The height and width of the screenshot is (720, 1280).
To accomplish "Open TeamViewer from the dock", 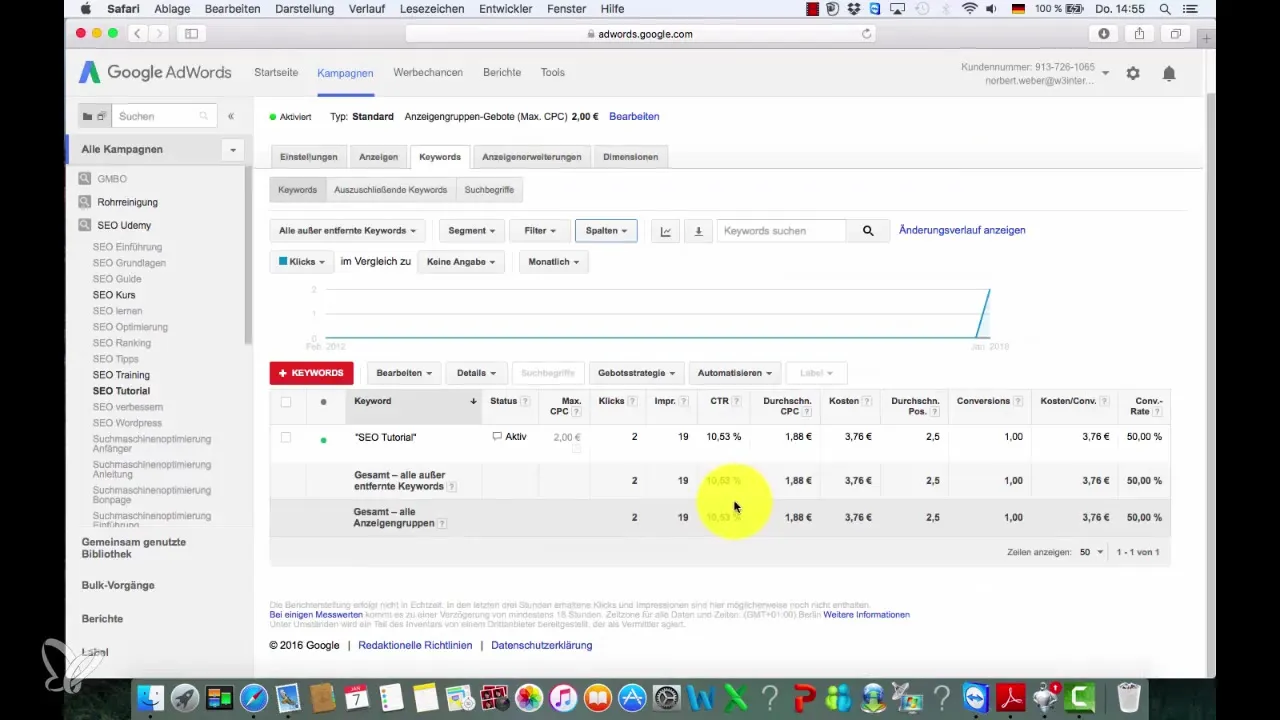I will [x=976, y=697].
